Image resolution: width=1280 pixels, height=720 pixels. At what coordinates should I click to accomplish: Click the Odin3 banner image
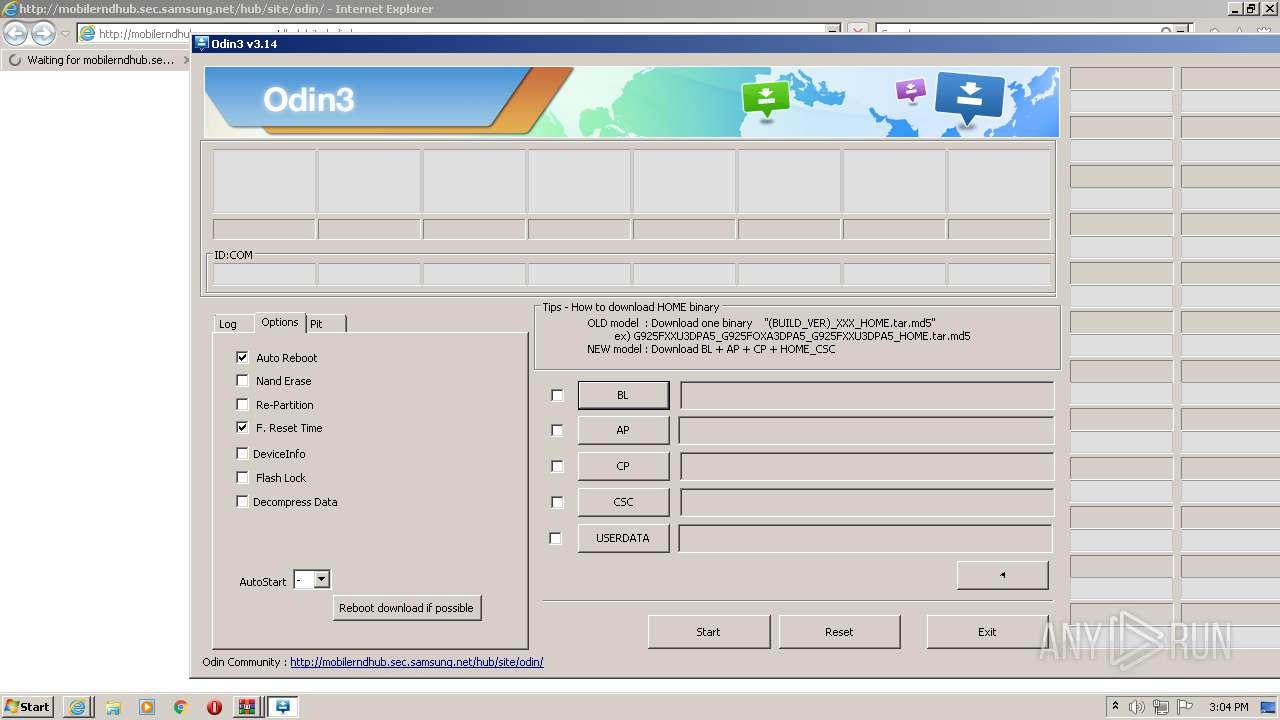point(631,102)
